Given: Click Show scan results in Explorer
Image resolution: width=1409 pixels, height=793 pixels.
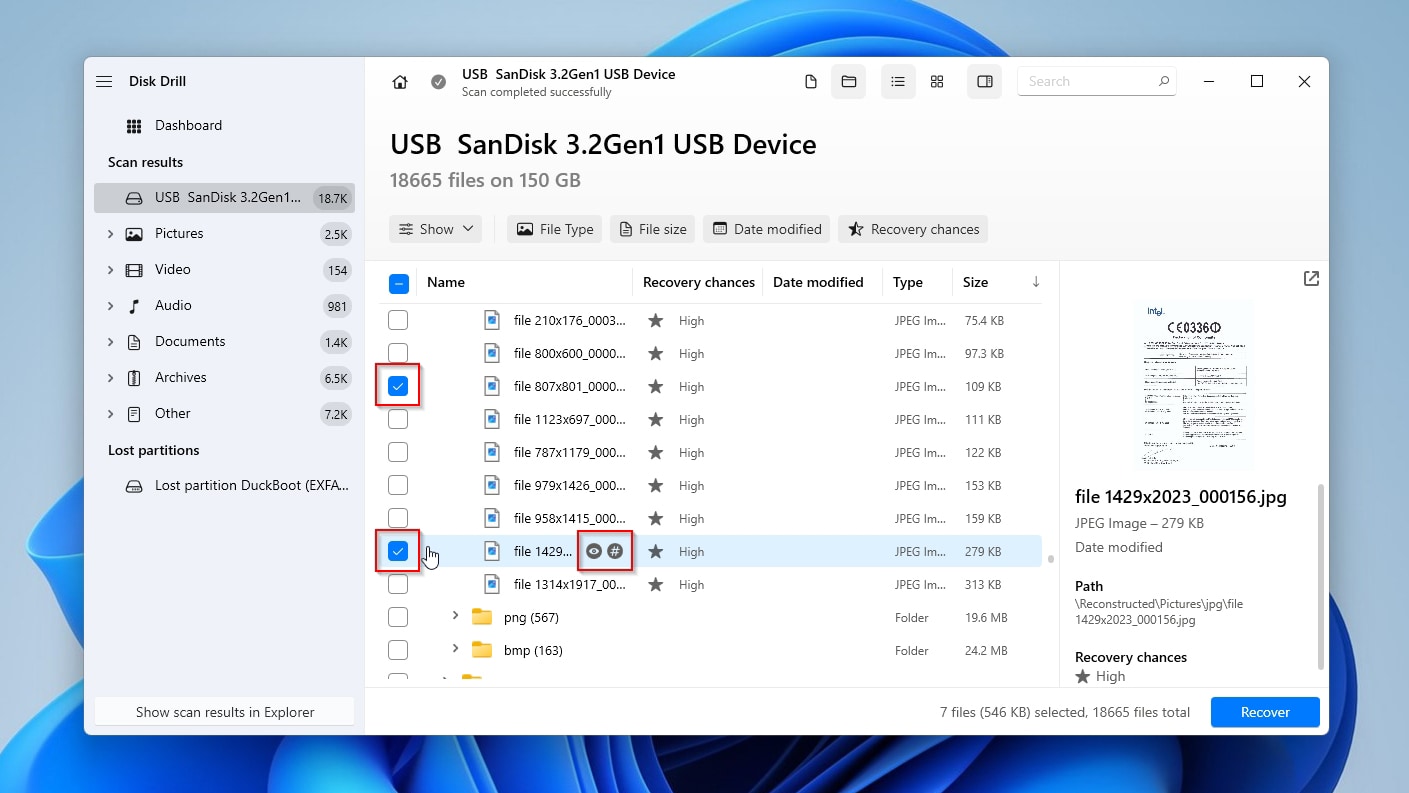Looking at the screenshot, I should click(224, 711).
